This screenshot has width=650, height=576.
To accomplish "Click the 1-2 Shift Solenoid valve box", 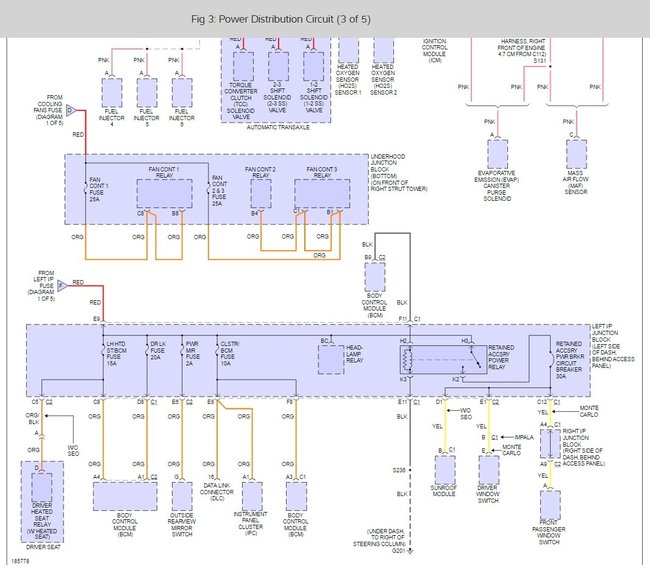I will point(313,66).
